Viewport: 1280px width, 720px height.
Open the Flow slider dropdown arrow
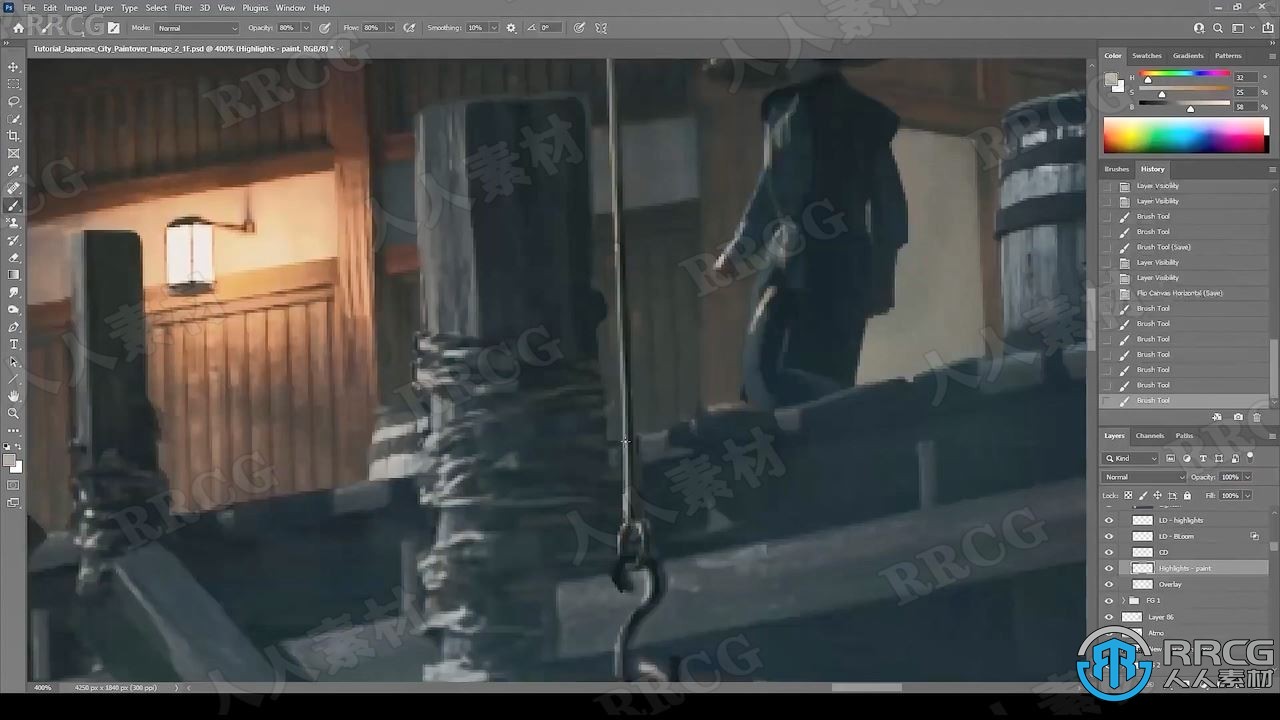[x=390, y=28]
